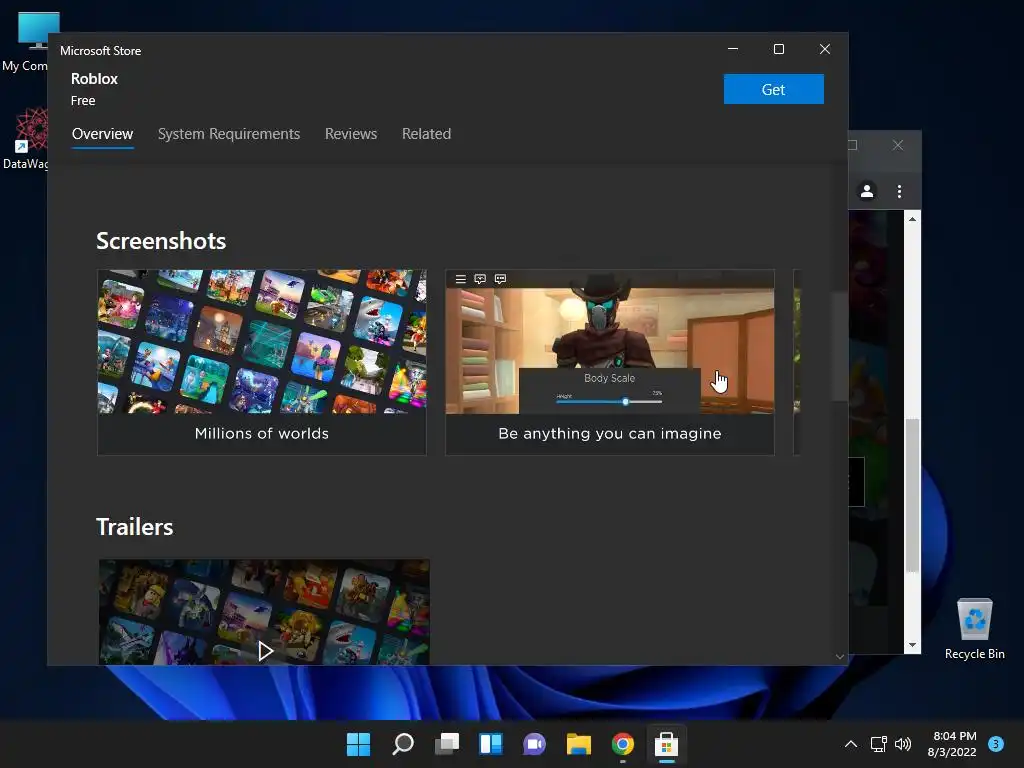Select the Related tab

[x=426, y=134]
